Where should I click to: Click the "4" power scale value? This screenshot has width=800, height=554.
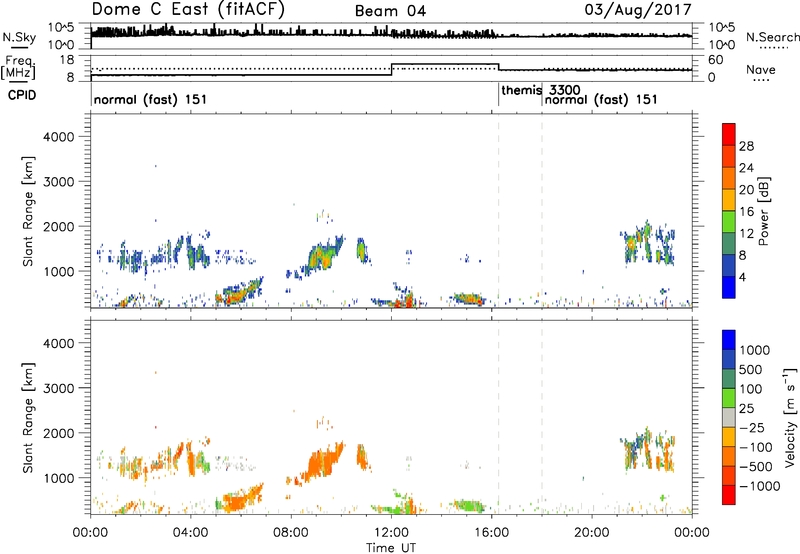point(742,277)
